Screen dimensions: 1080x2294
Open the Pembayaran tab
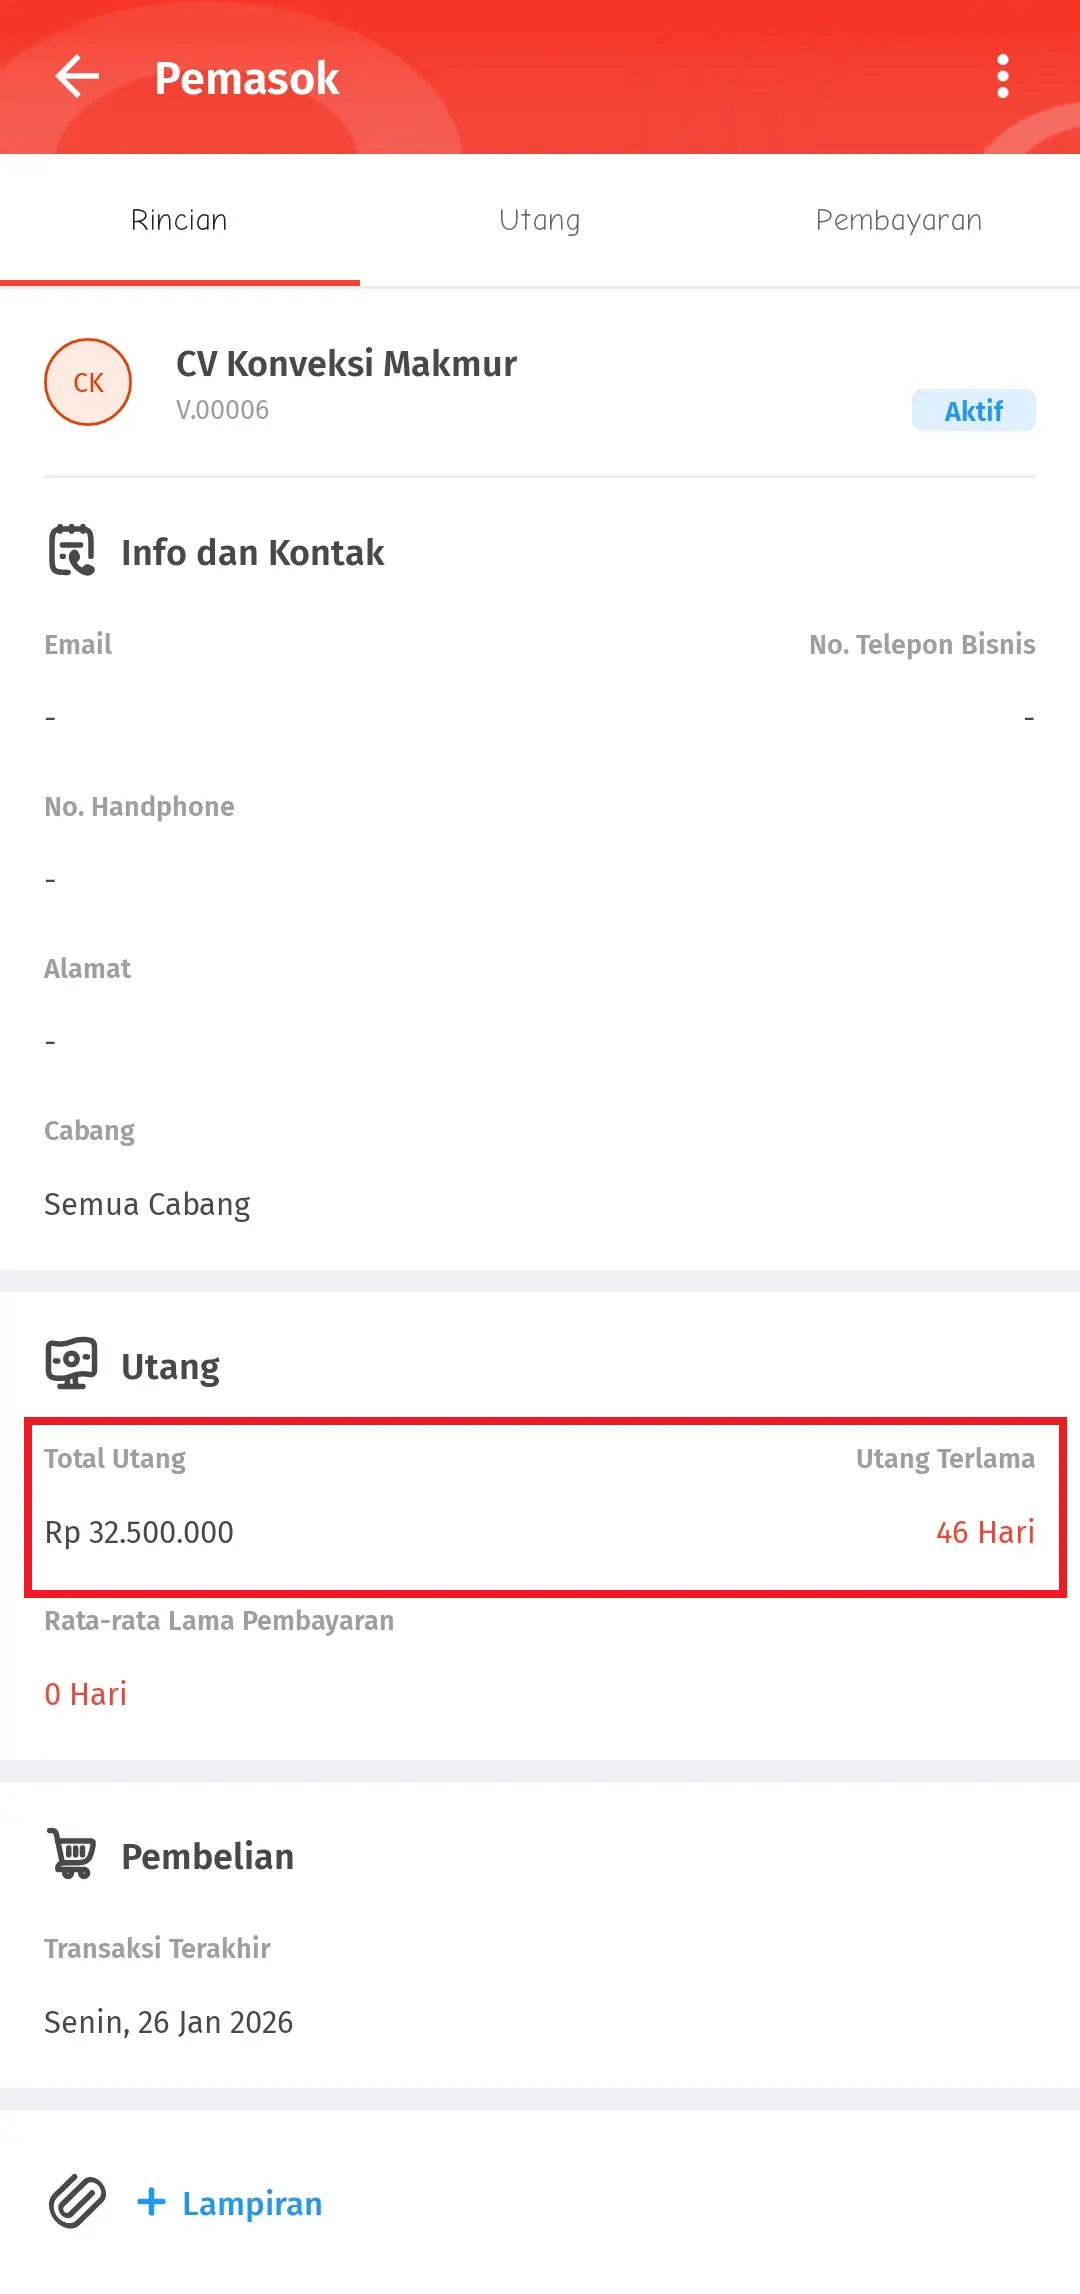click(898, 219)
